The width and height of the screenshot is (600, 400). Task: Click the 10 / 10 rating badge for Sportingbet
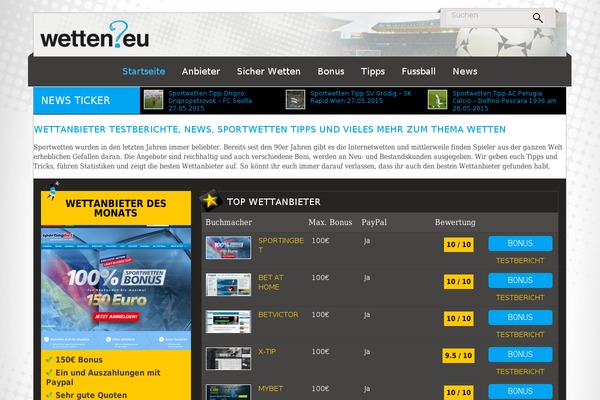(x=458, y=245)
